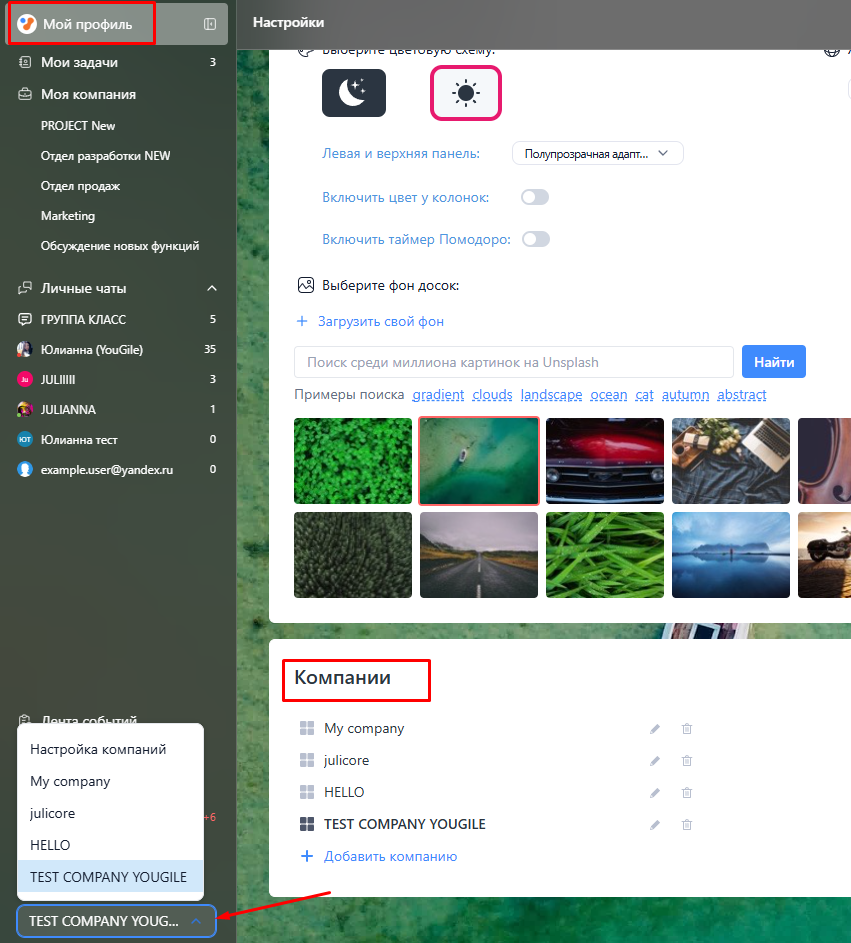Delete TEST COMPANY YOUGILE via trash icon

coord(687,825)
